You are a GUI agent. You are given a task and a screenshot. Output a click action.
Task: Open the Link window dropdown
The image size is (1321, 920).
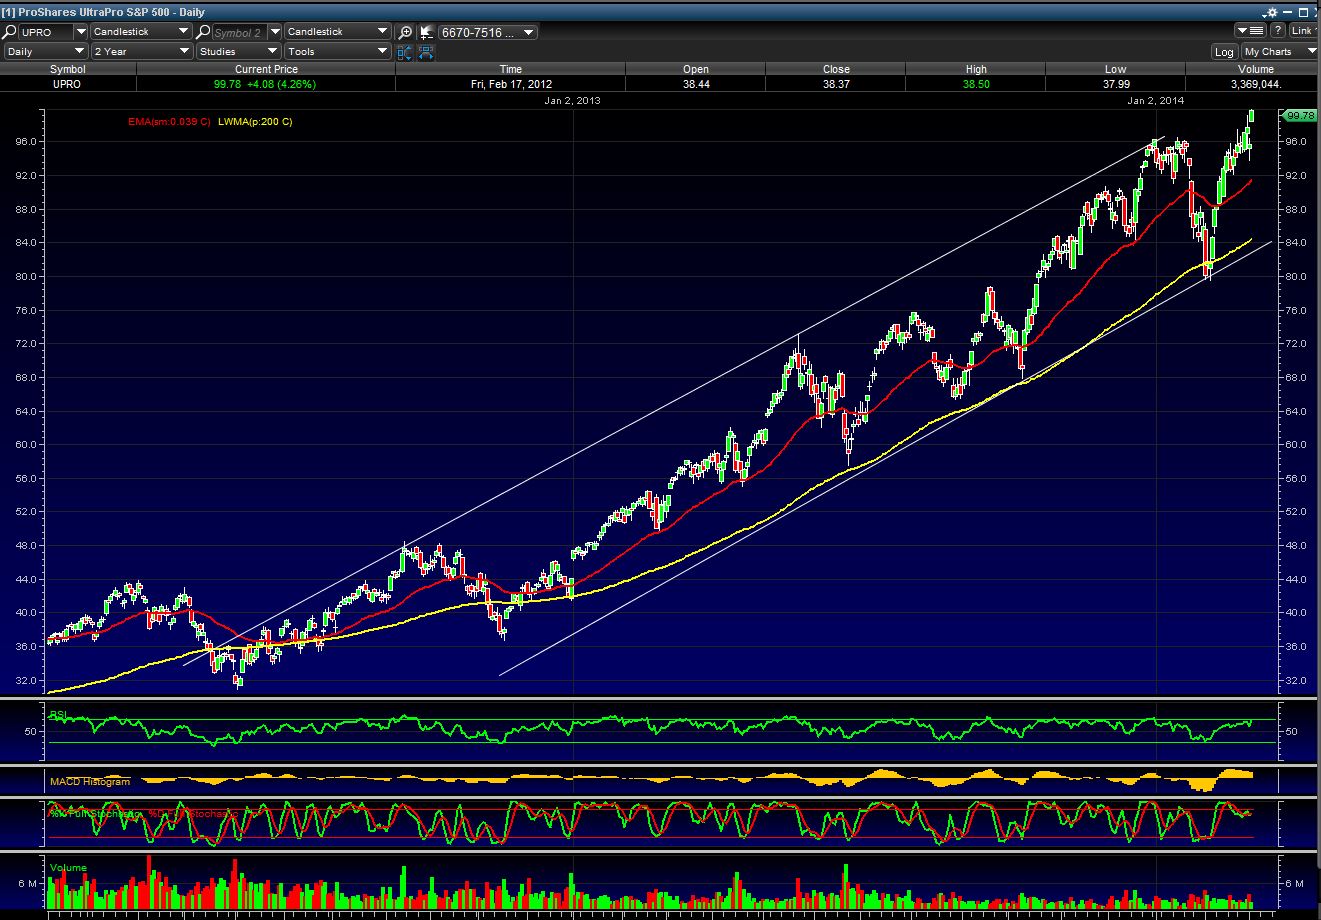click(1303, 32)
